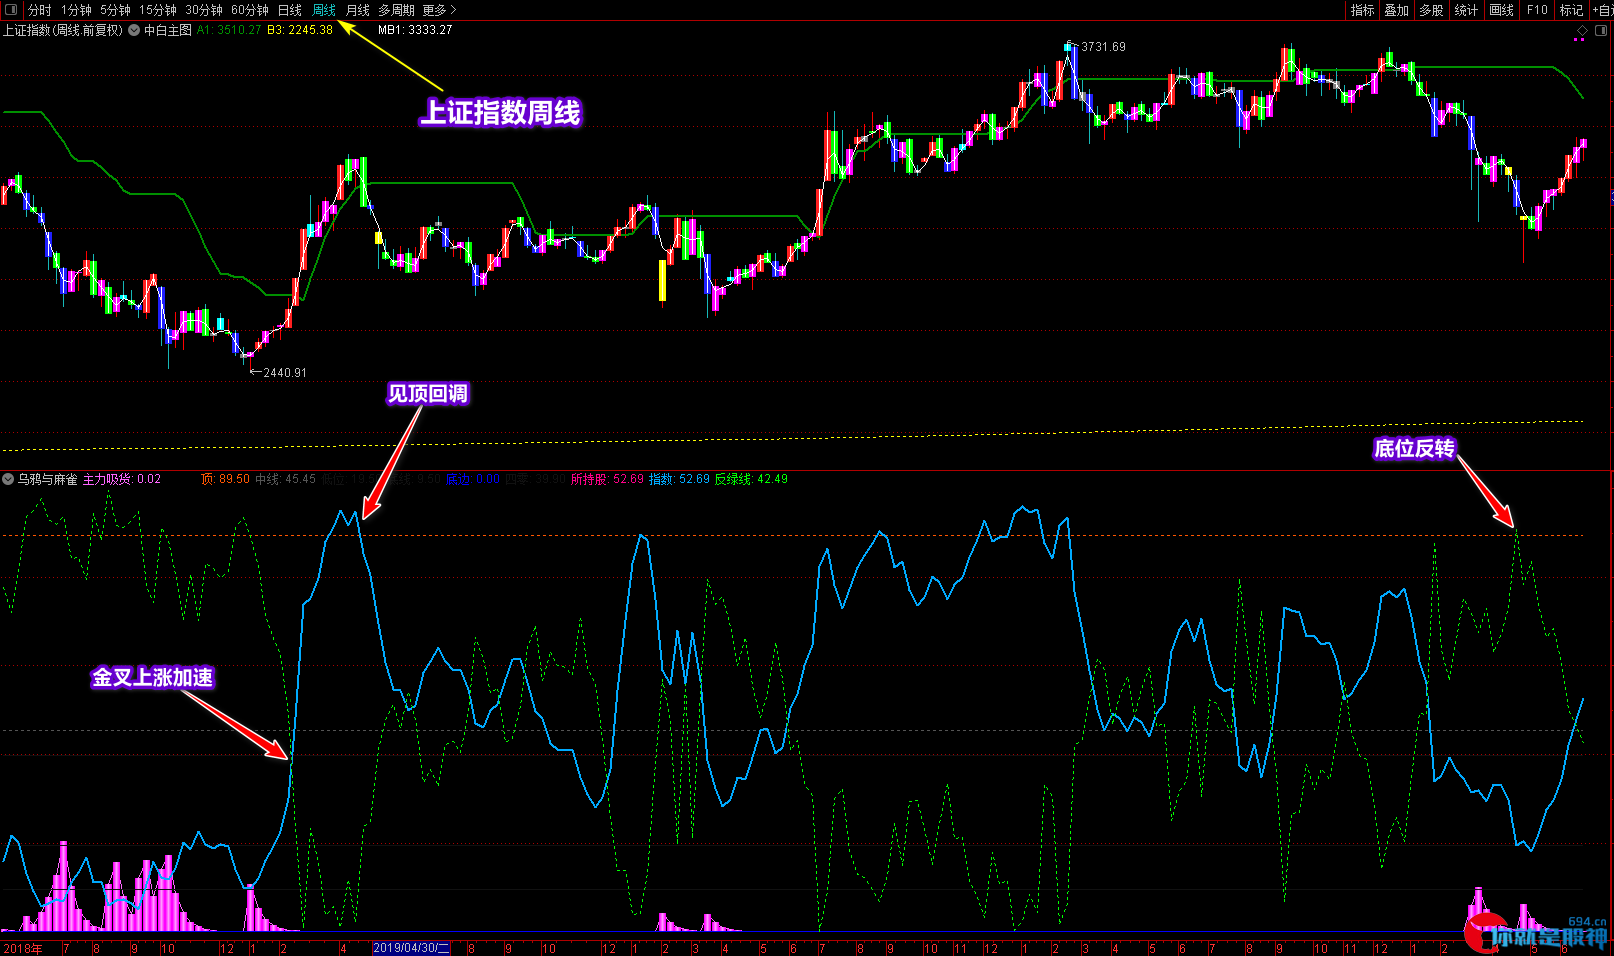Expand the 乌鸦与麻雀 indicator dropdown
The width and height of the screenshot is (1614, 956).
click(x=8, y=479)
